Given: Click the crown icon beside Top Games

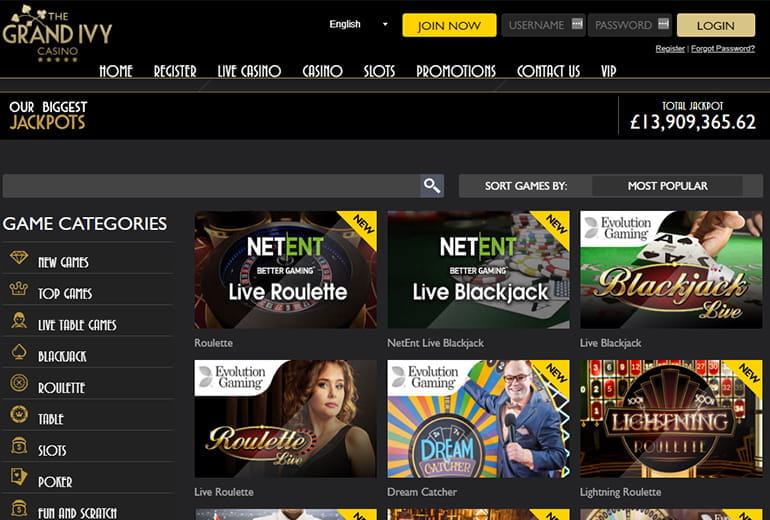Looking at the screenshot, I should 19,288.
